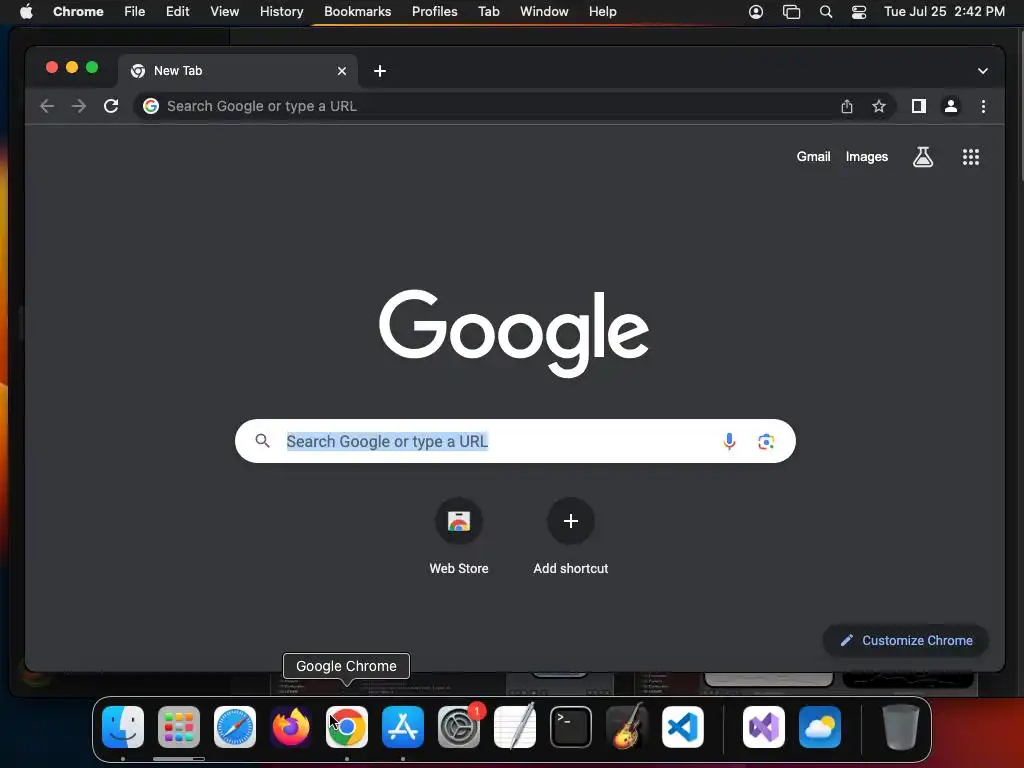This screenshot has height=768, width=1024.
Task: Open the Window menu
Action: (x=544, y=12)
